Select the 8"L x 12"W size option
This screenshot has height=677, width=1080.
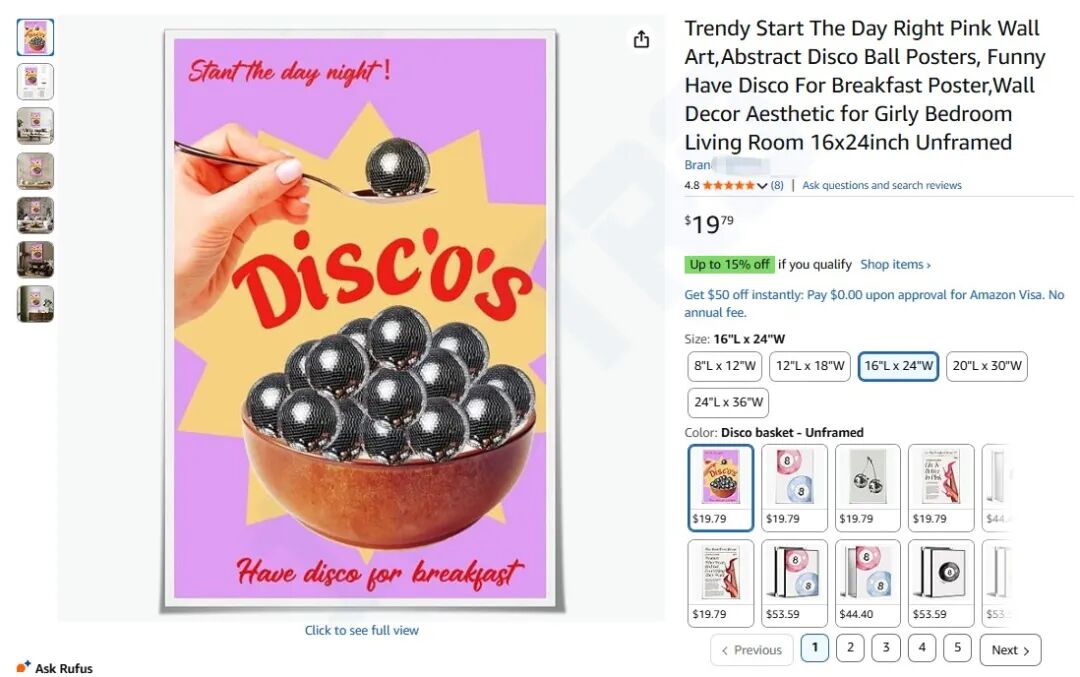pyautogui.click(x=725, y=366)
